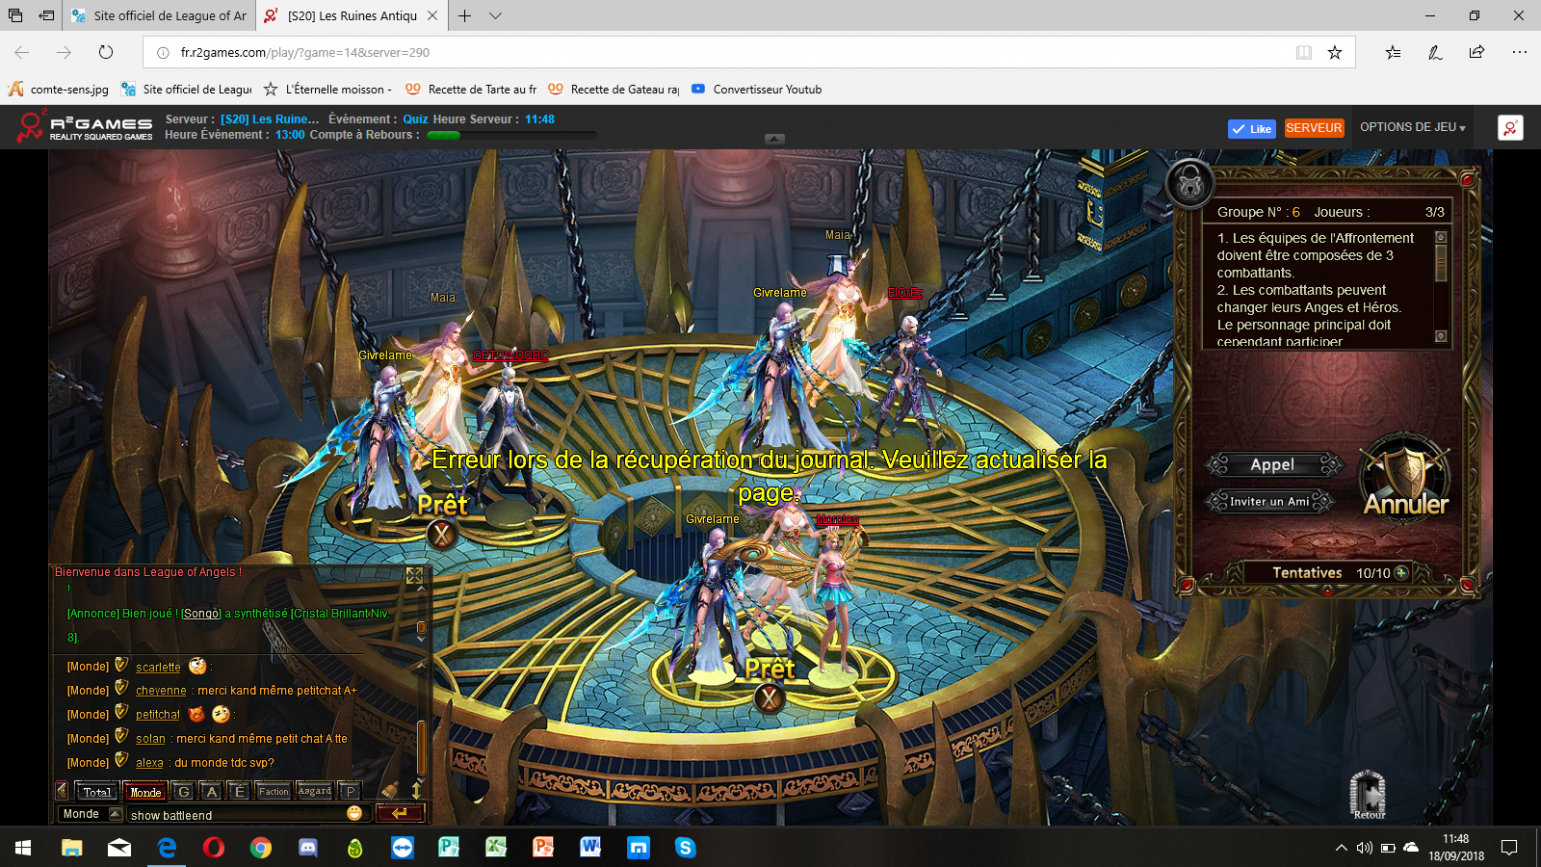Expand chat window with corner arrows icon
This screenshot has width=1541, height=867.
click(x=414, y=576)
